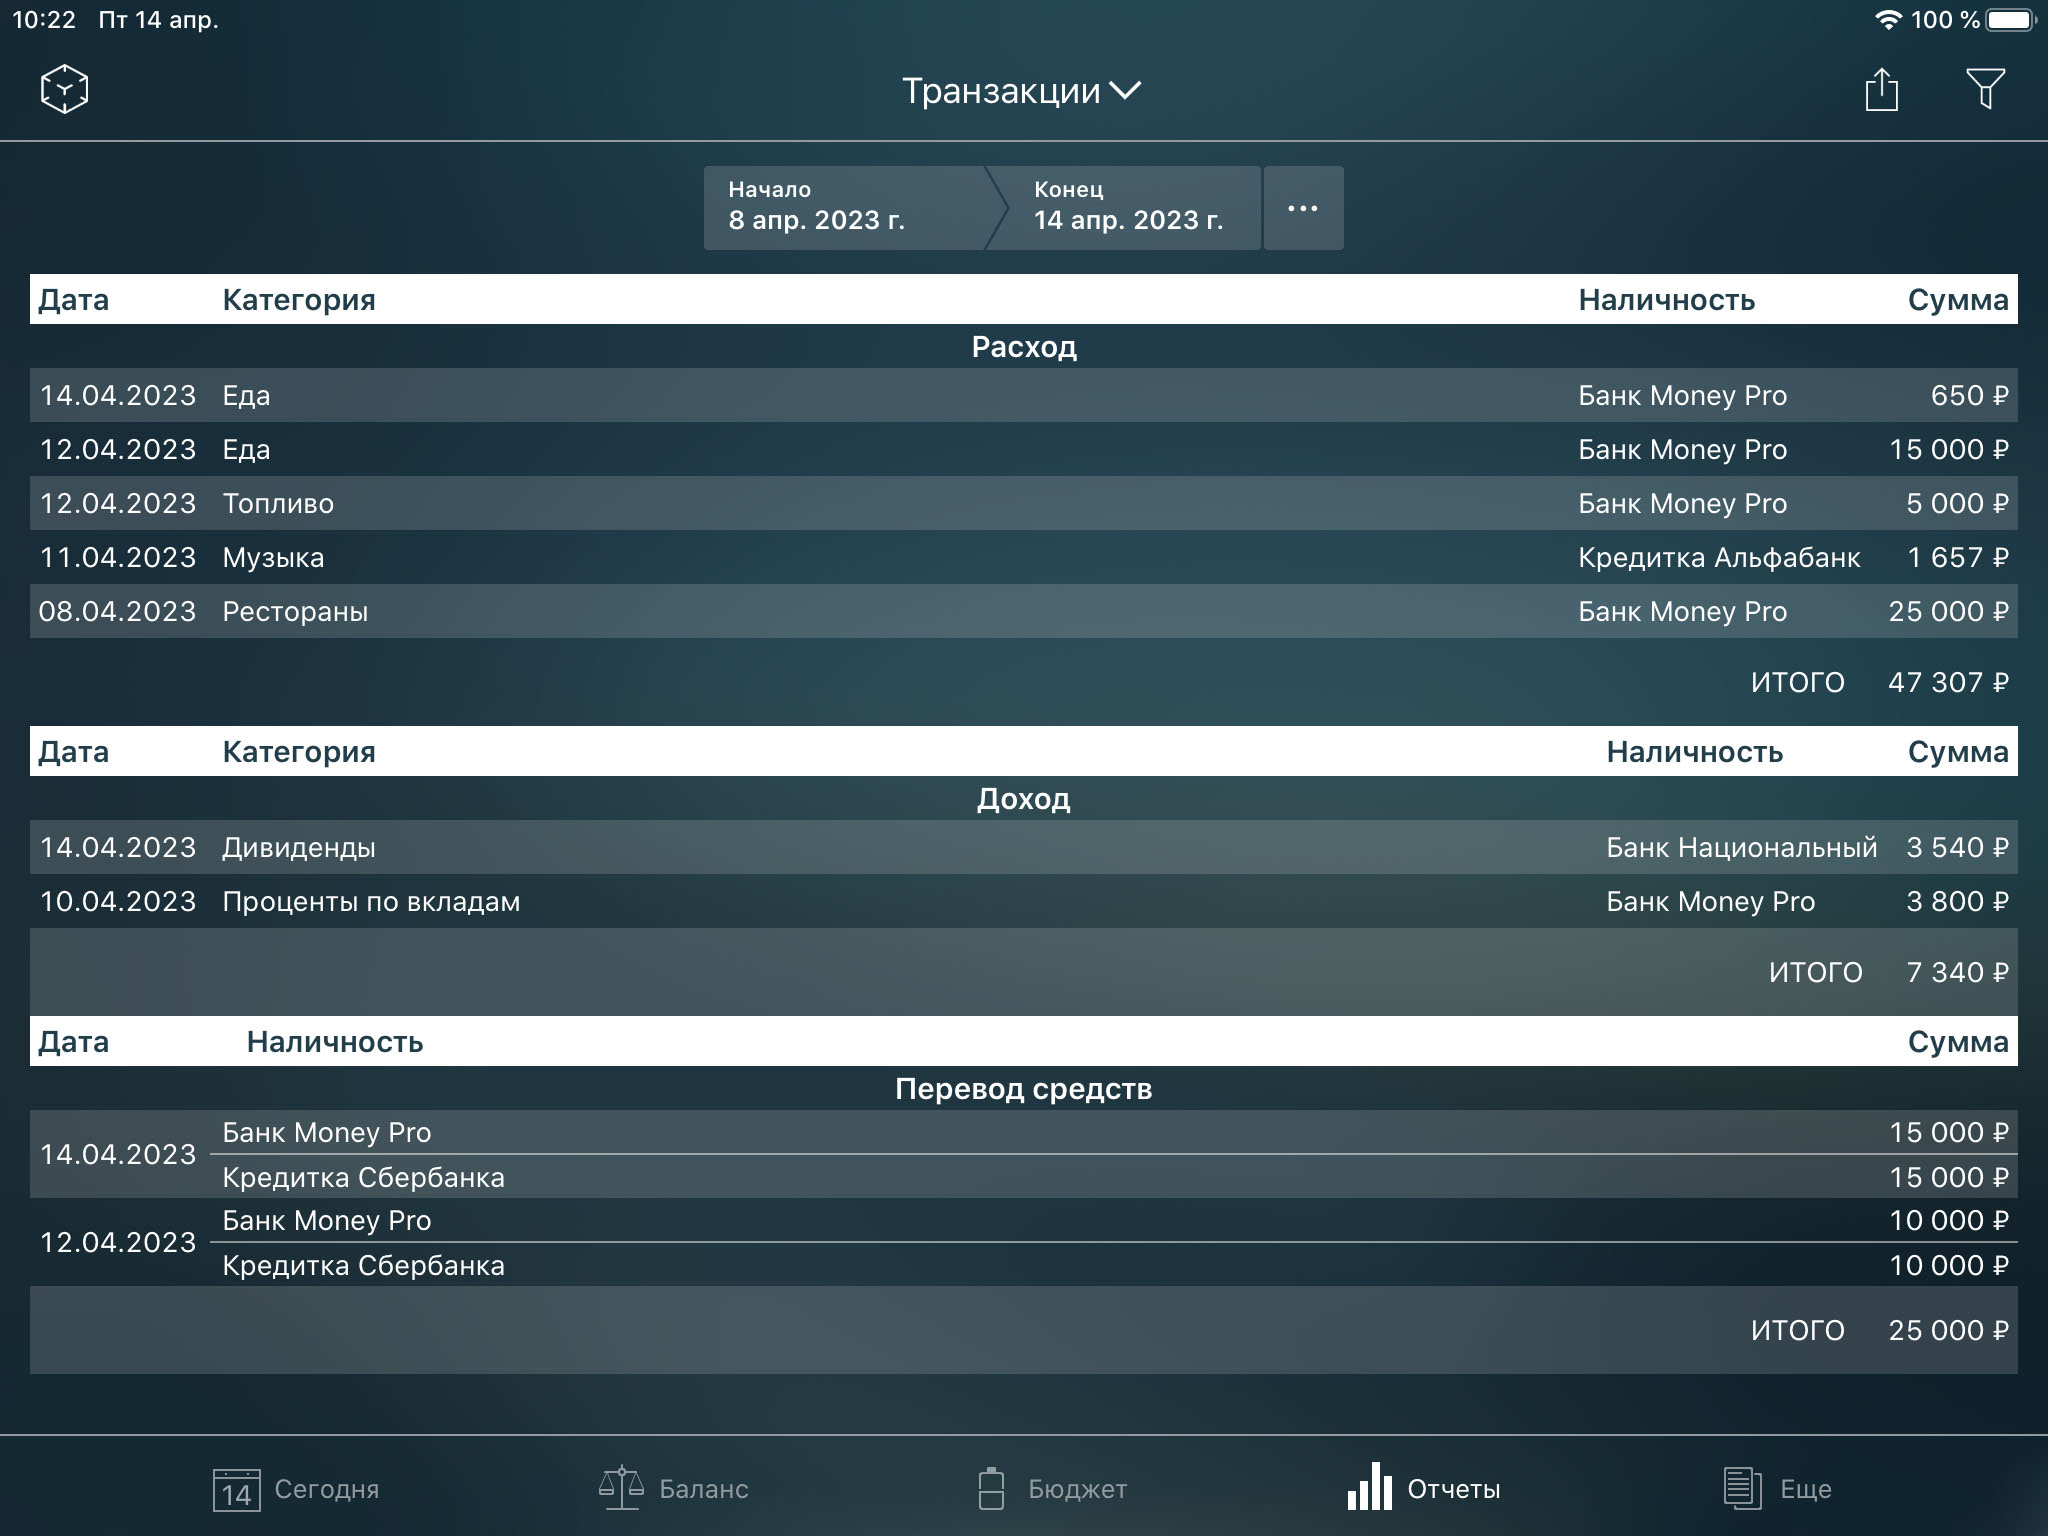Select the 14.04.2023 Еда 650 ₽ row
Viewport: 2048px width, 1536px height.
(1024, 395)
